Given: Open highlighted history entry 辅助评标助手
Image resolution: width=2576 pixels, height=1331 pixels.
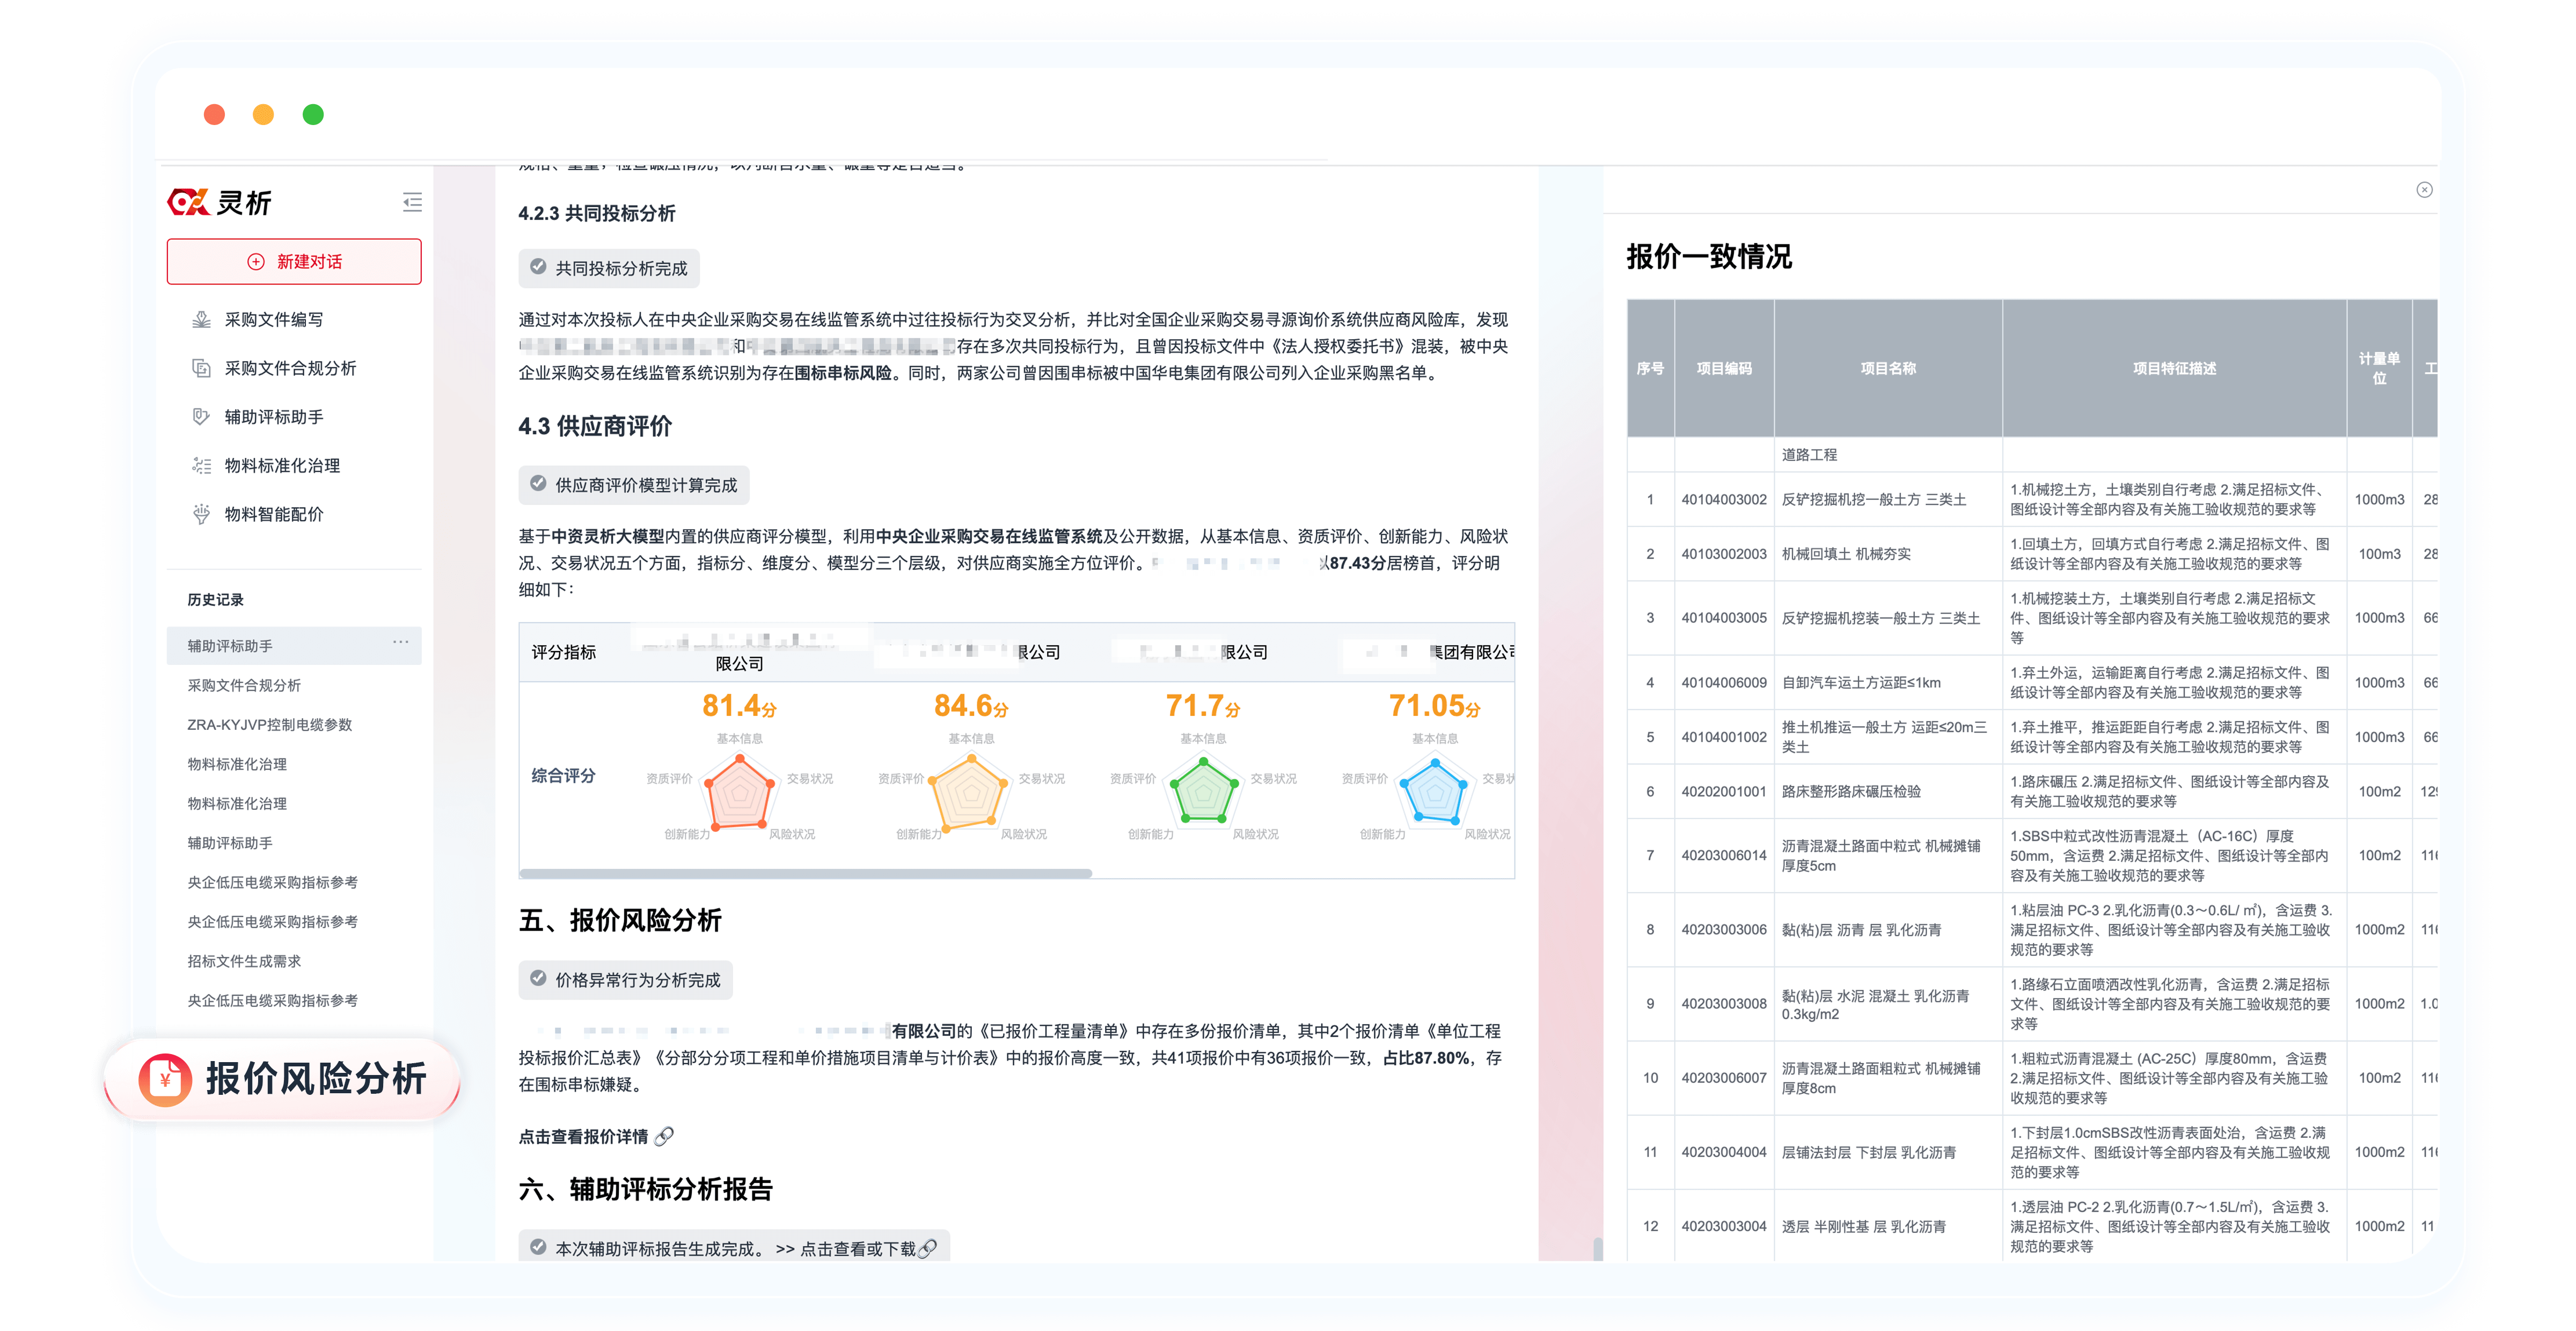Looking at the screenshot, I should [x=294, y=646].
